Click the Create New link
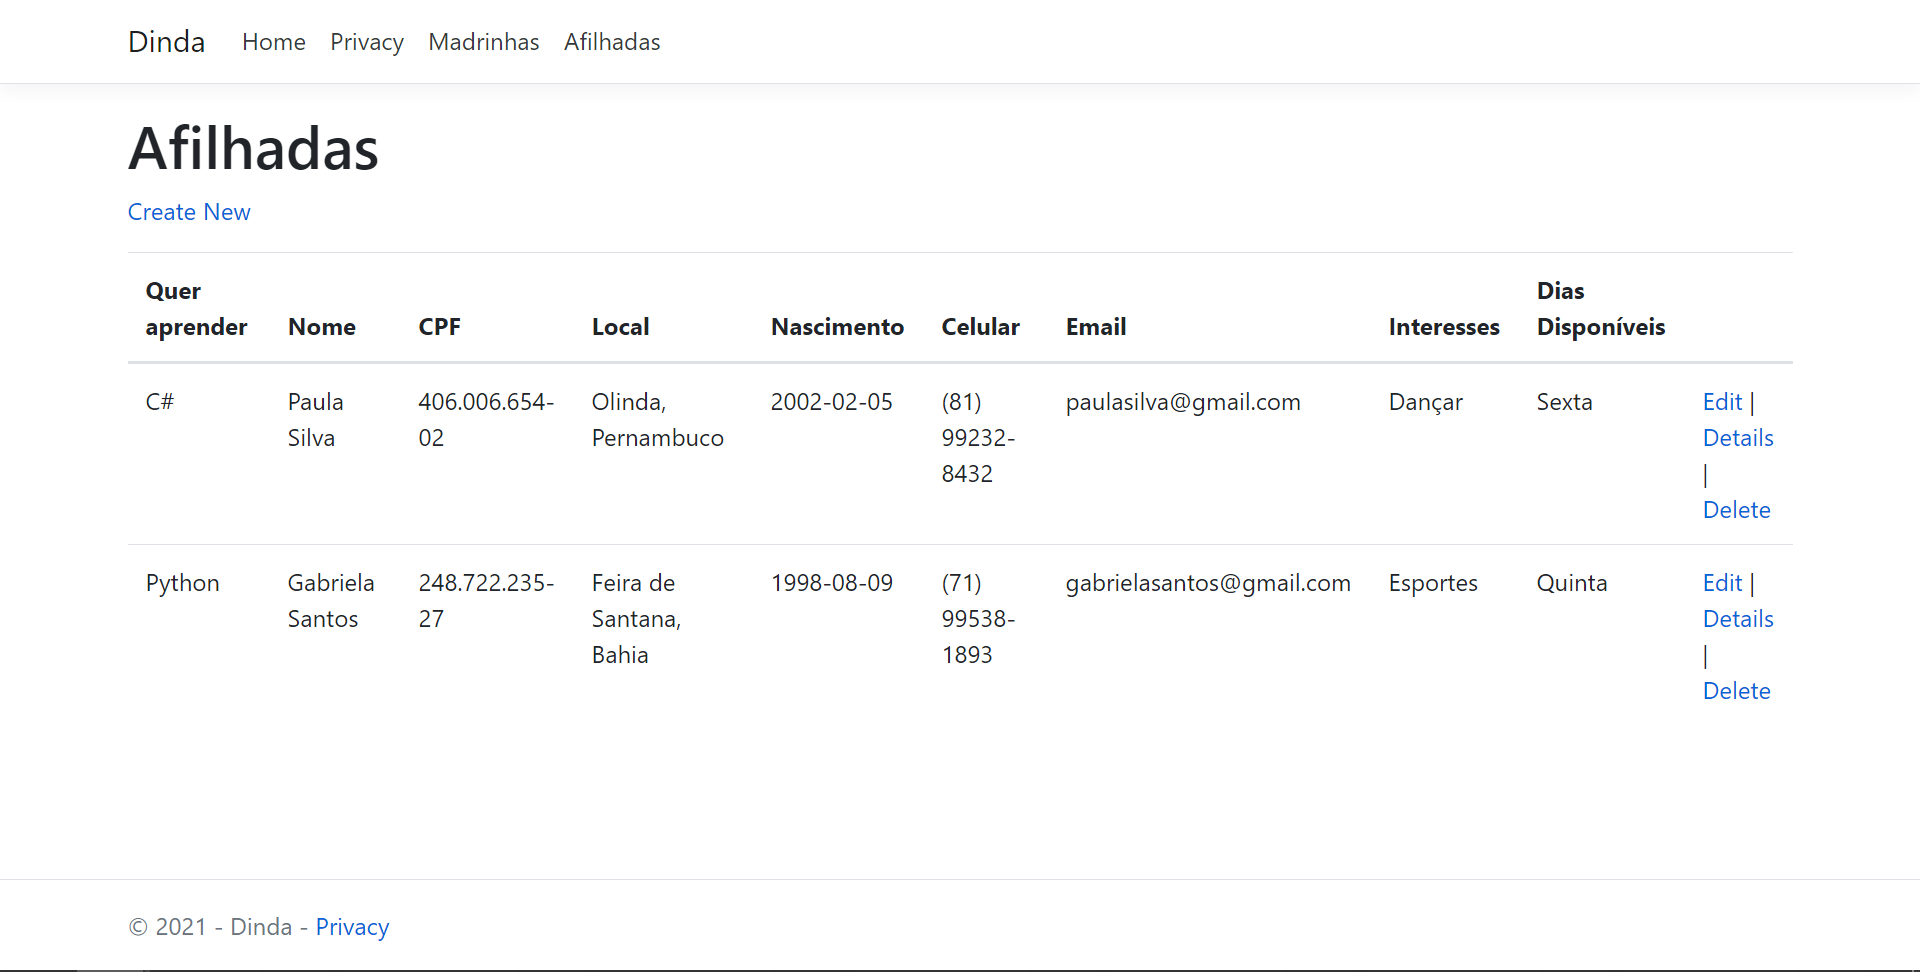1920x972 pixels. pyautogui.click(x=189, y=212)
